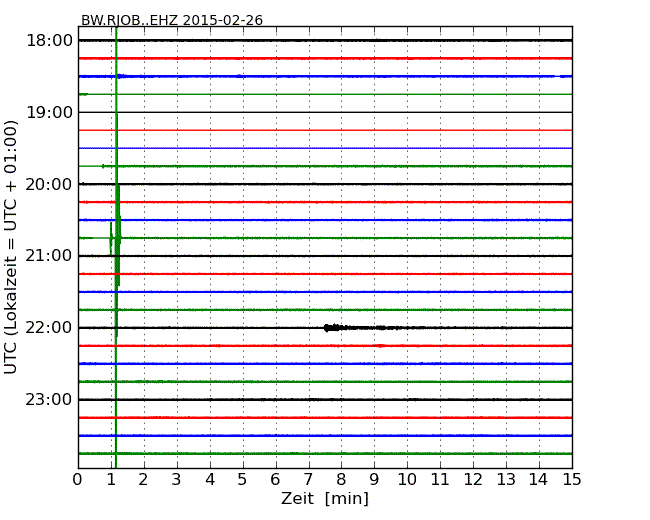This screenshot has height=520, width=650.
Task: Click the x-axis tick label 8
Action: pyautogui.click(x=341, y=480)
